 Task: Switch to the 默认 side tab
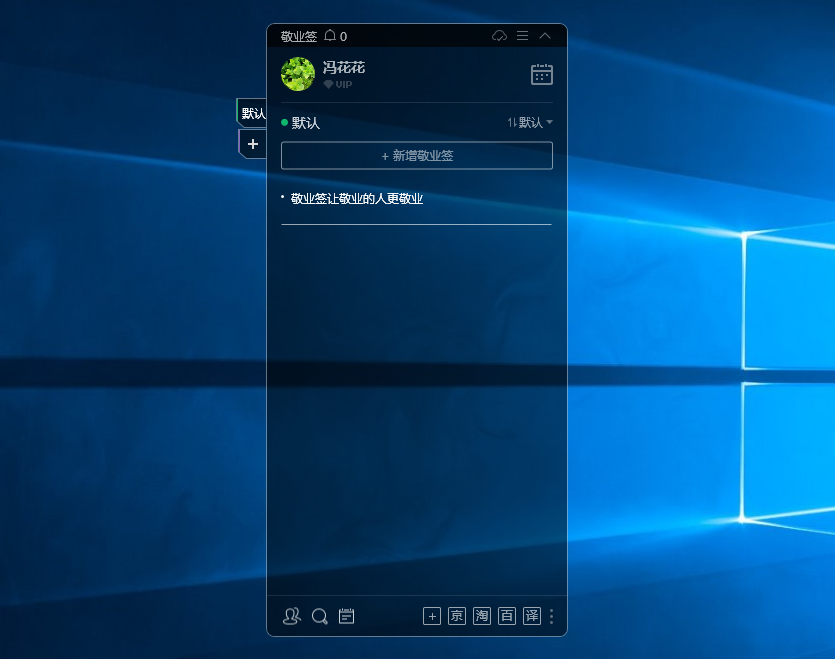pyautogui.click(x=253, y=113)
